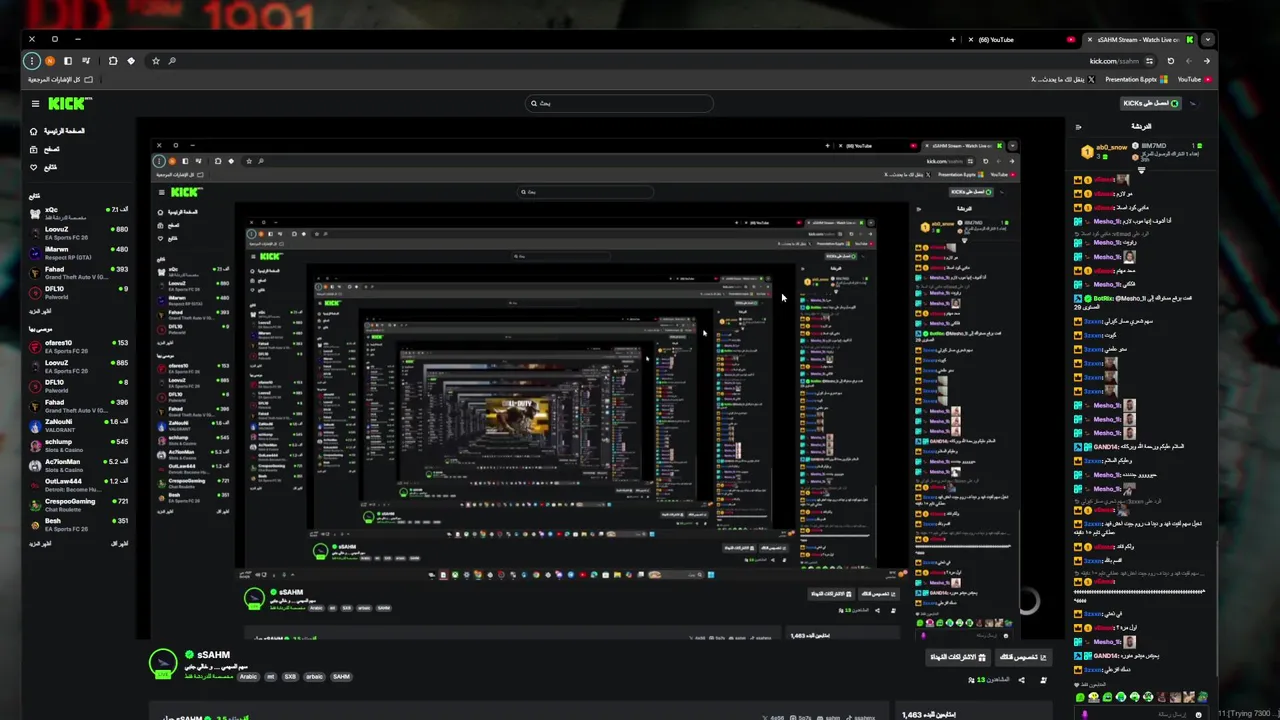Image resolution: width=1280 pixels, height=720 pixels.
Task: Click the green category link under sSAHM
Action: click(209, 676)
